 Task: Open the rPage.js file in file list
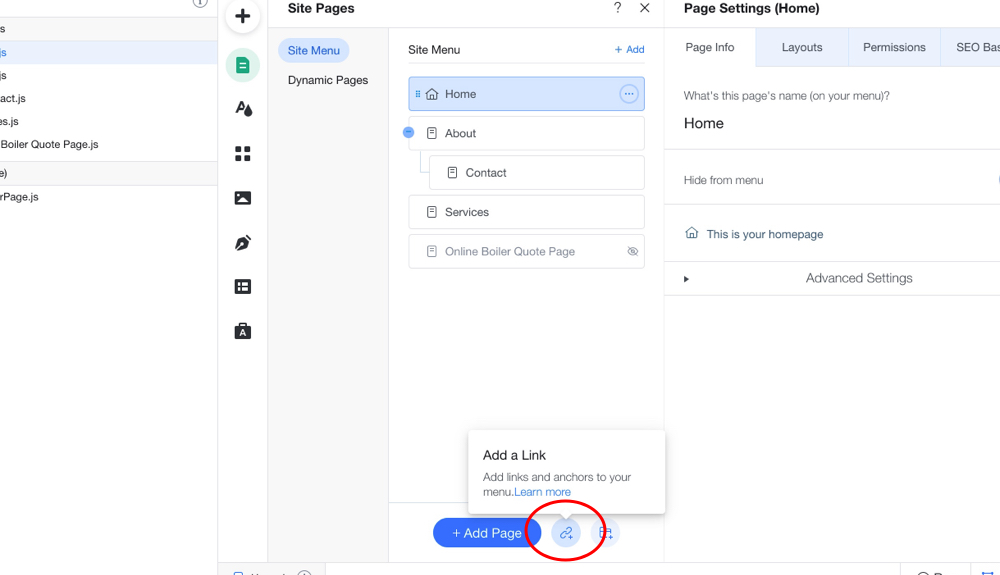[19, 197]
